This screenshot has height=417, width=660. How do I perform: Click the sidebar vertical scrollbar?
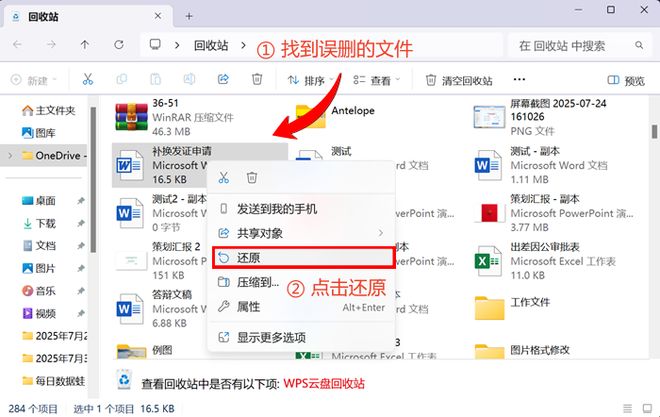point(93,180)
